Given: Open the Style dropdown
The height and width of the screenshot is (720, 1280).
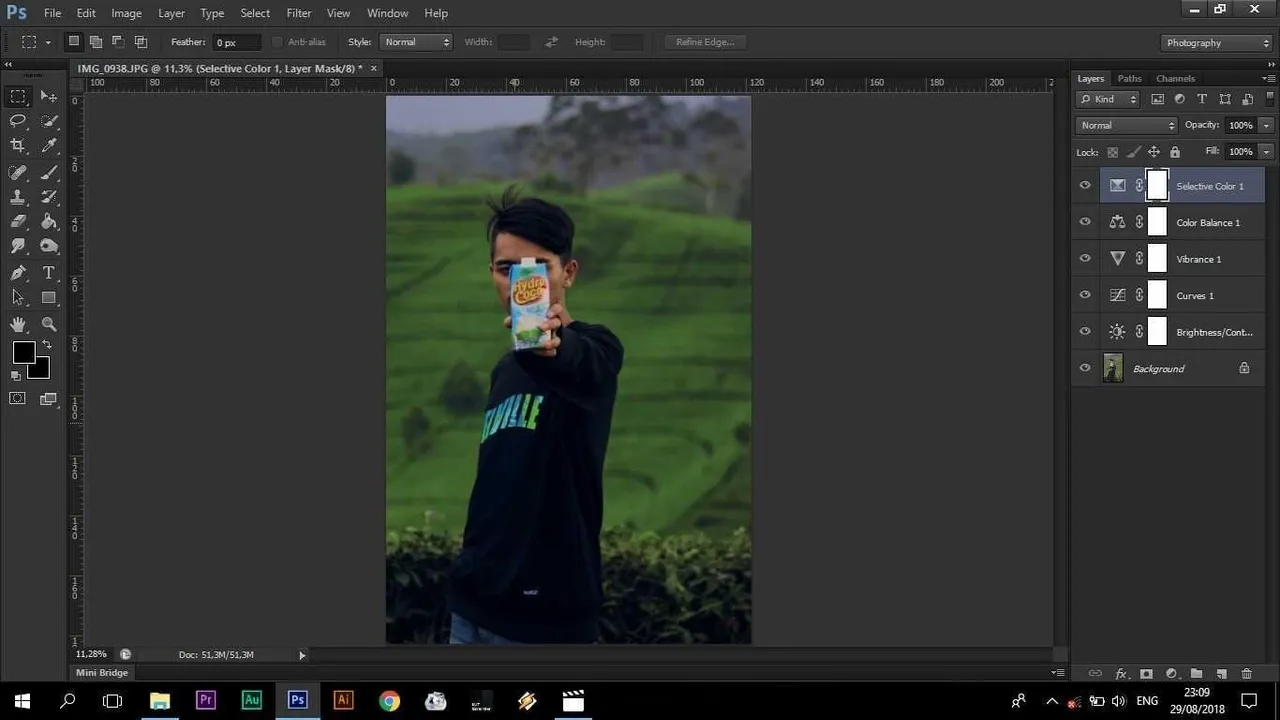Looking at the screenshot, I should 416,42.
